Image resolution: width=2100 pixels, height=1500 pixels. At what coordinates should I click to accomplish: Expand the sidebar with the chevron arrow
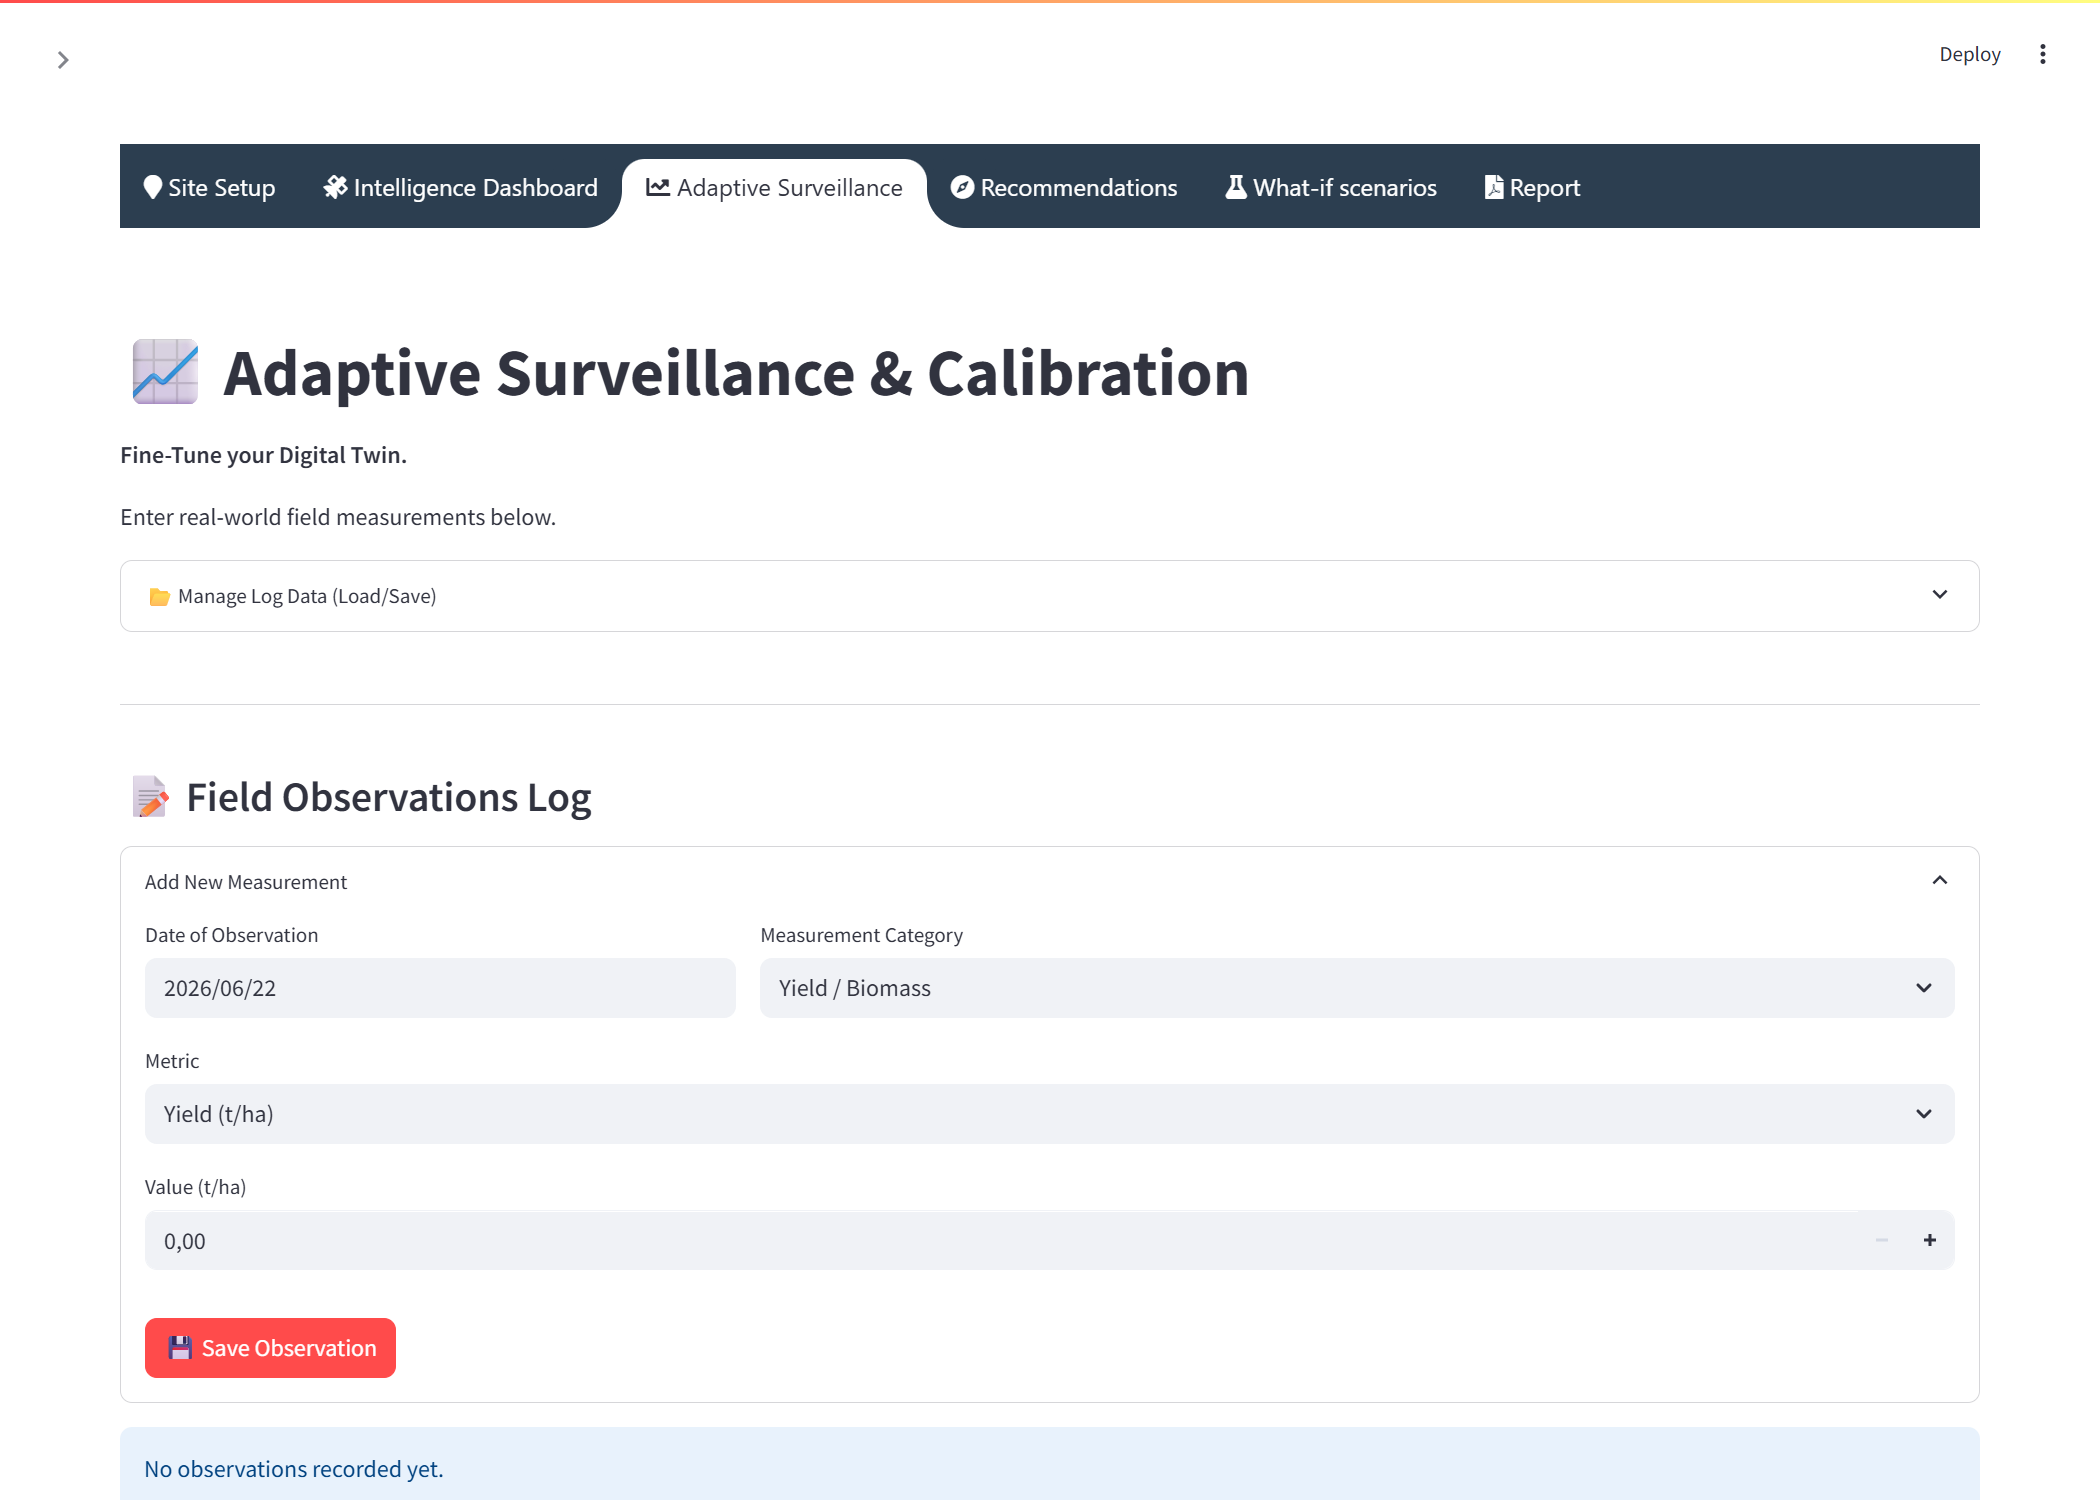click(x=63, y=60)
